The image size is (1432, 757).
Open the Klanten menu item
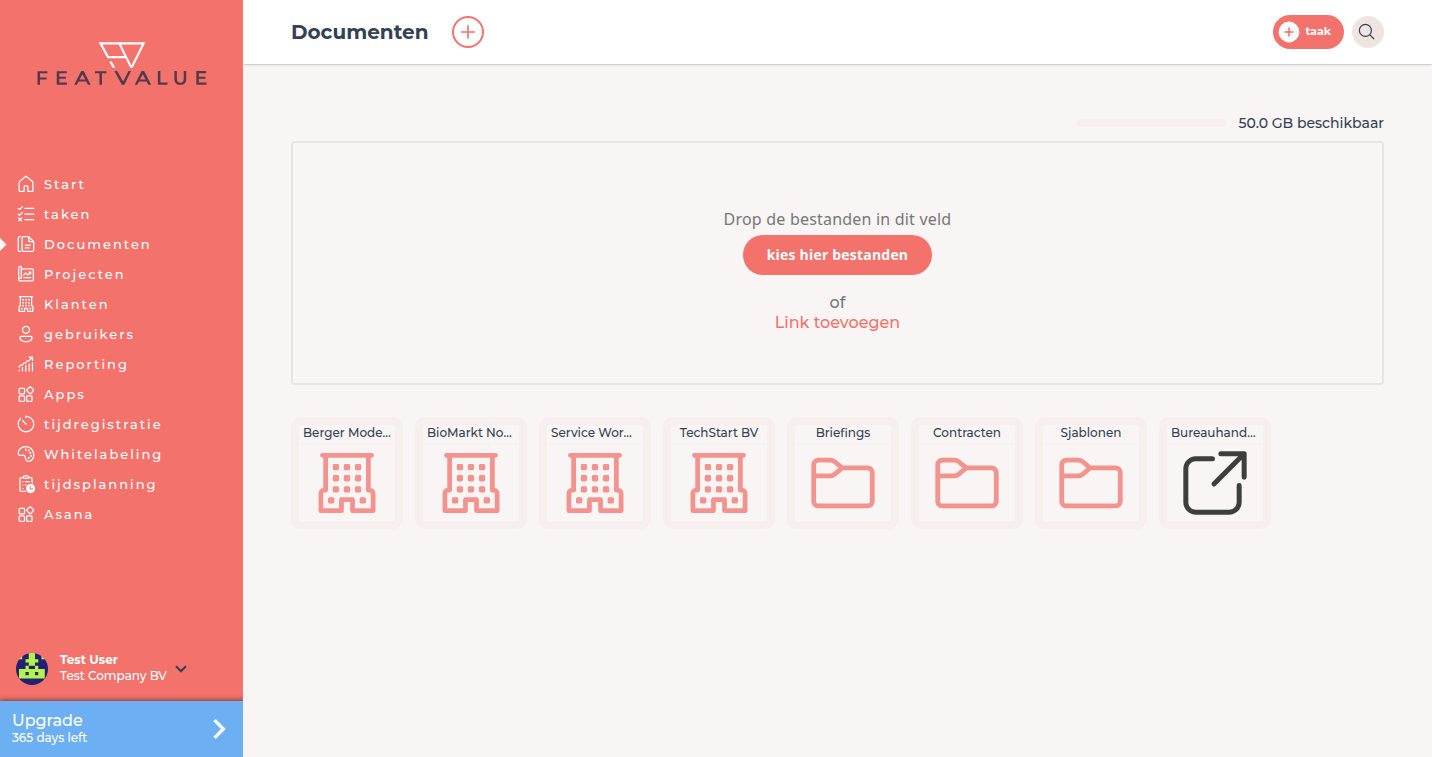tap(76, 304)
